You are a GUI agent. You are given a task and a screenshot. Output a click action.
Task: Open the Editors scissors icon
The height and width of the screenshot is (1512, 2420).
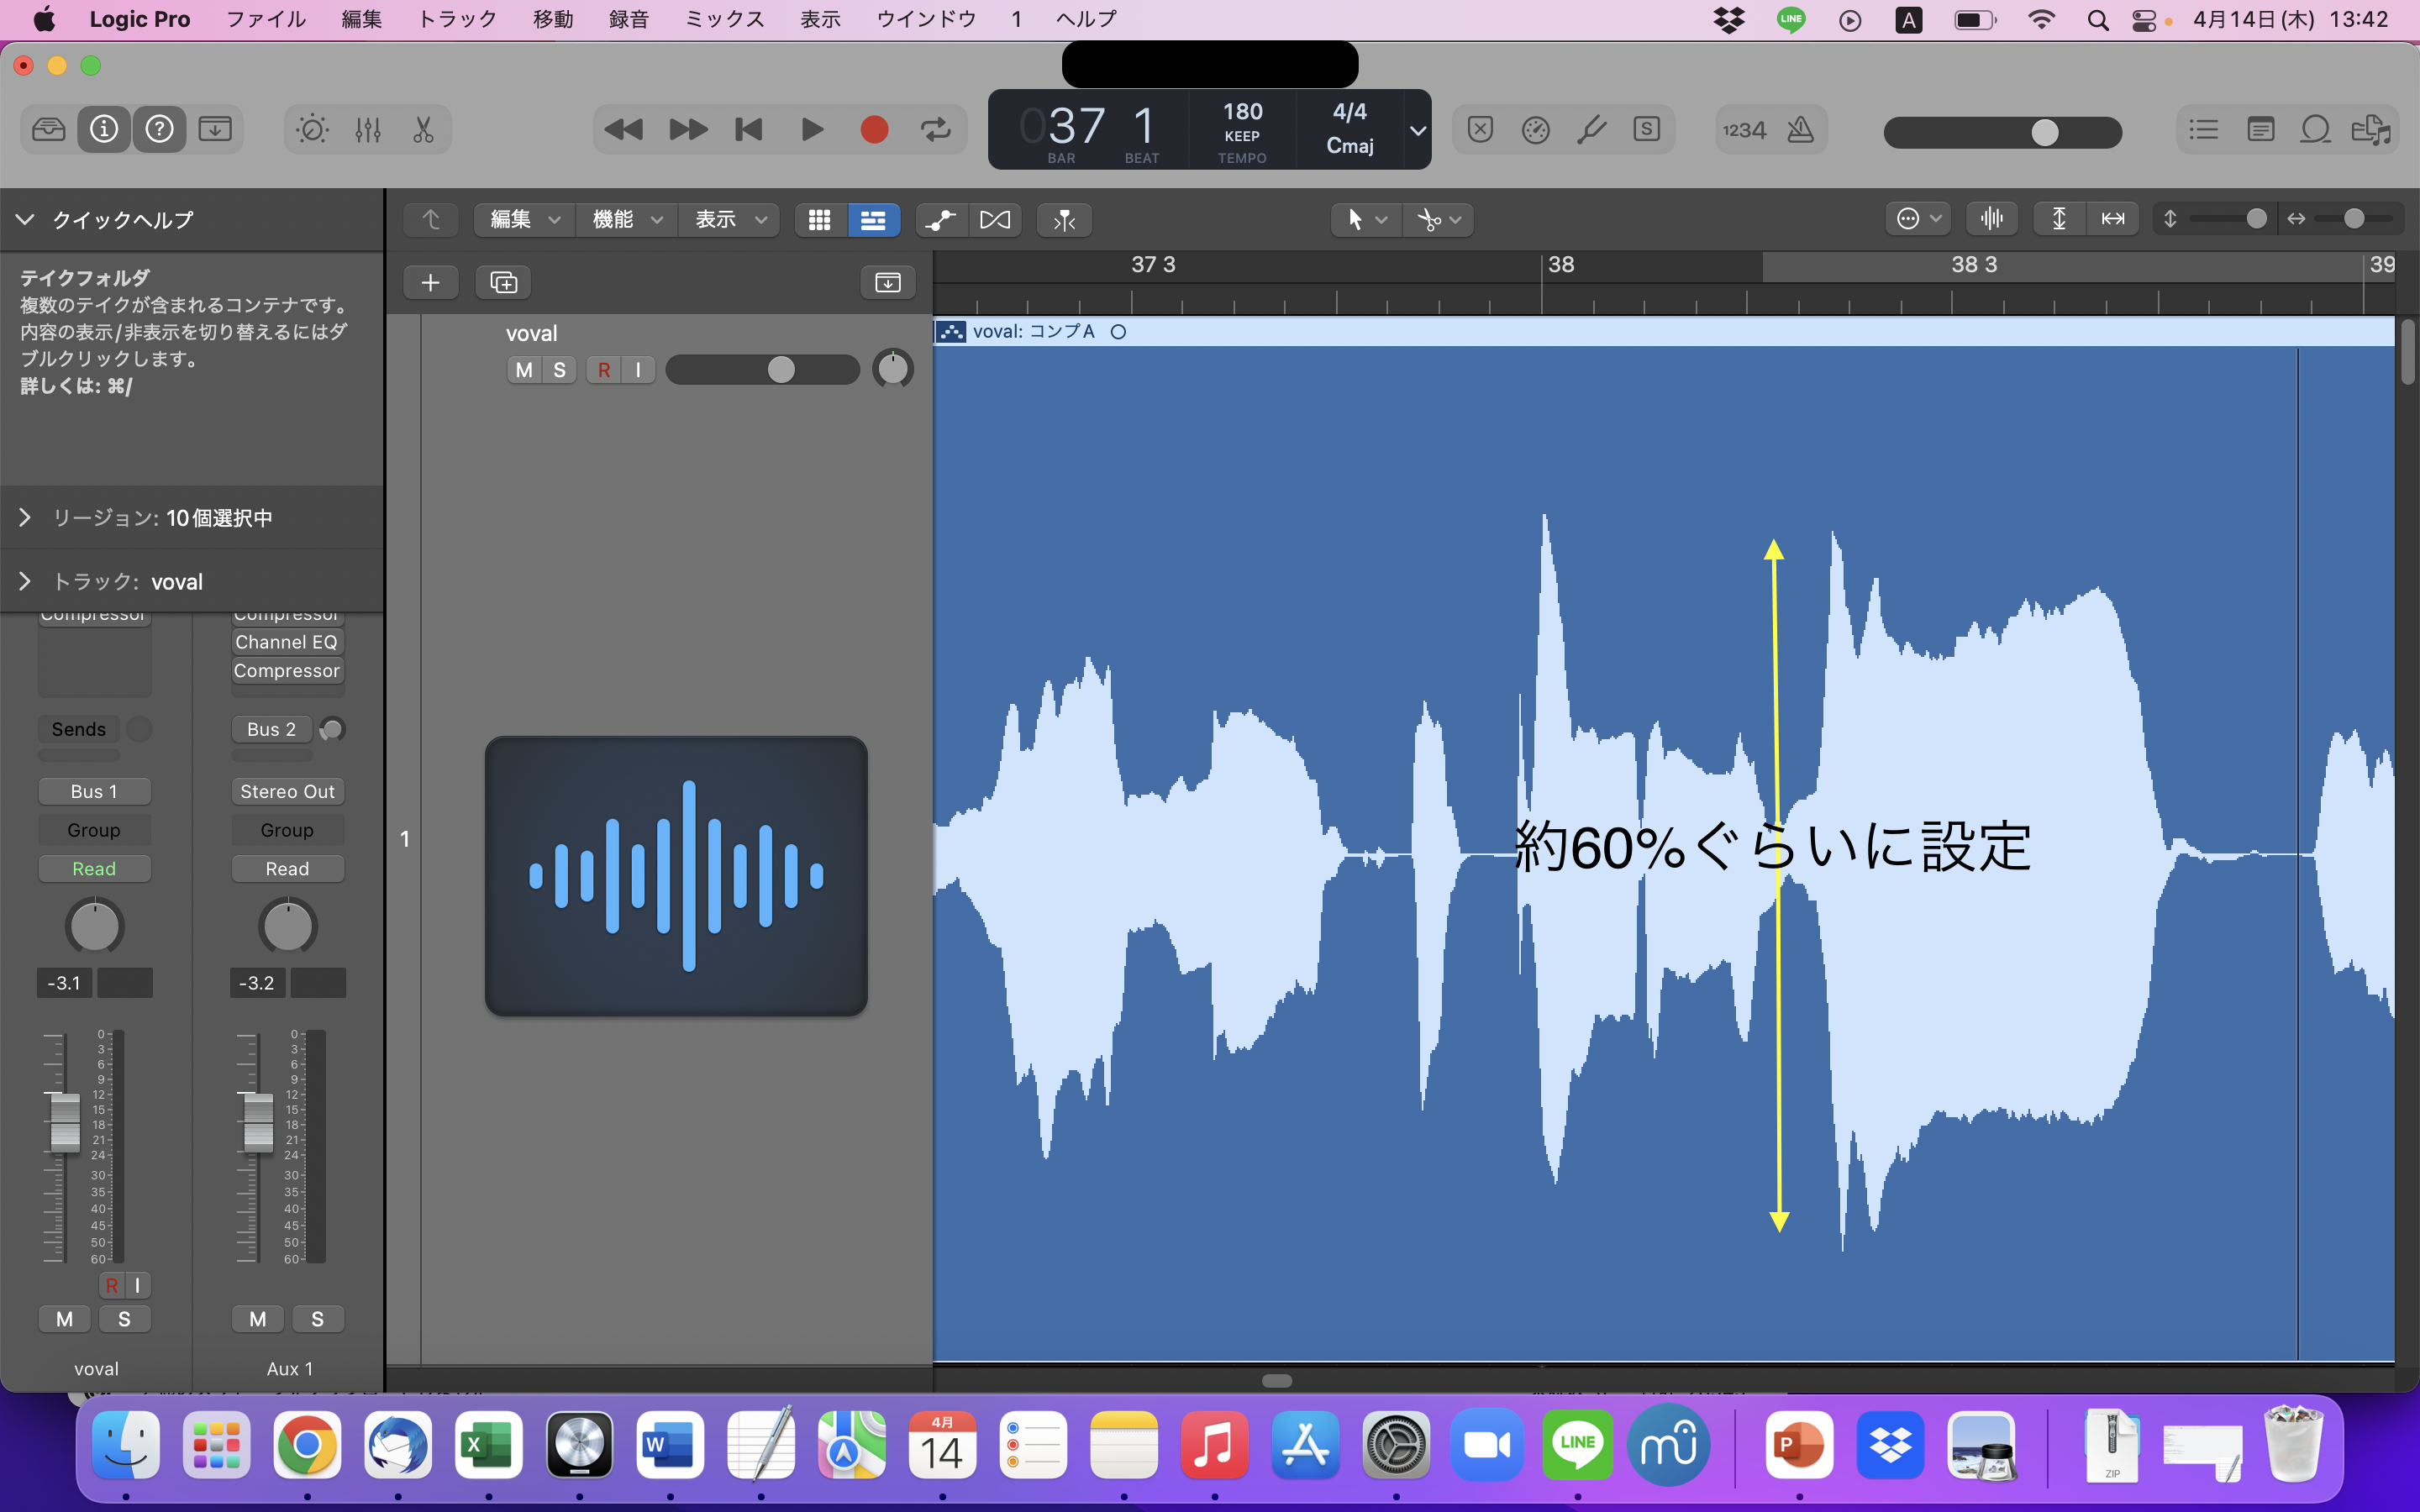click(423, 130)
